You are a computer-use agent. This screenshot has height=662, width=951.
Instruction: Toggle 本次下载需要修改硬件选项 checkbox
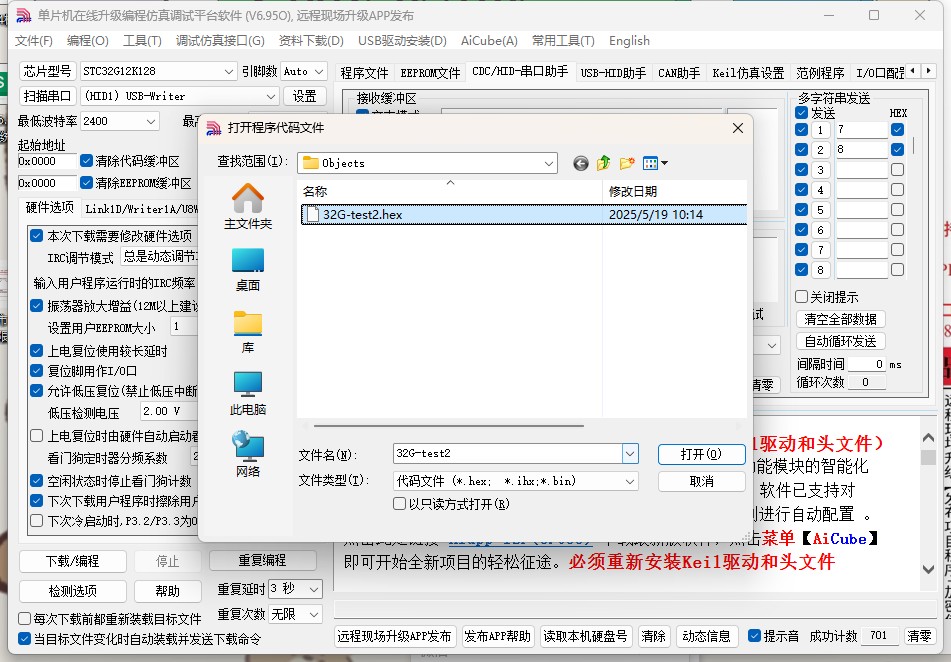pyautogui.click(x=36, y=235)
